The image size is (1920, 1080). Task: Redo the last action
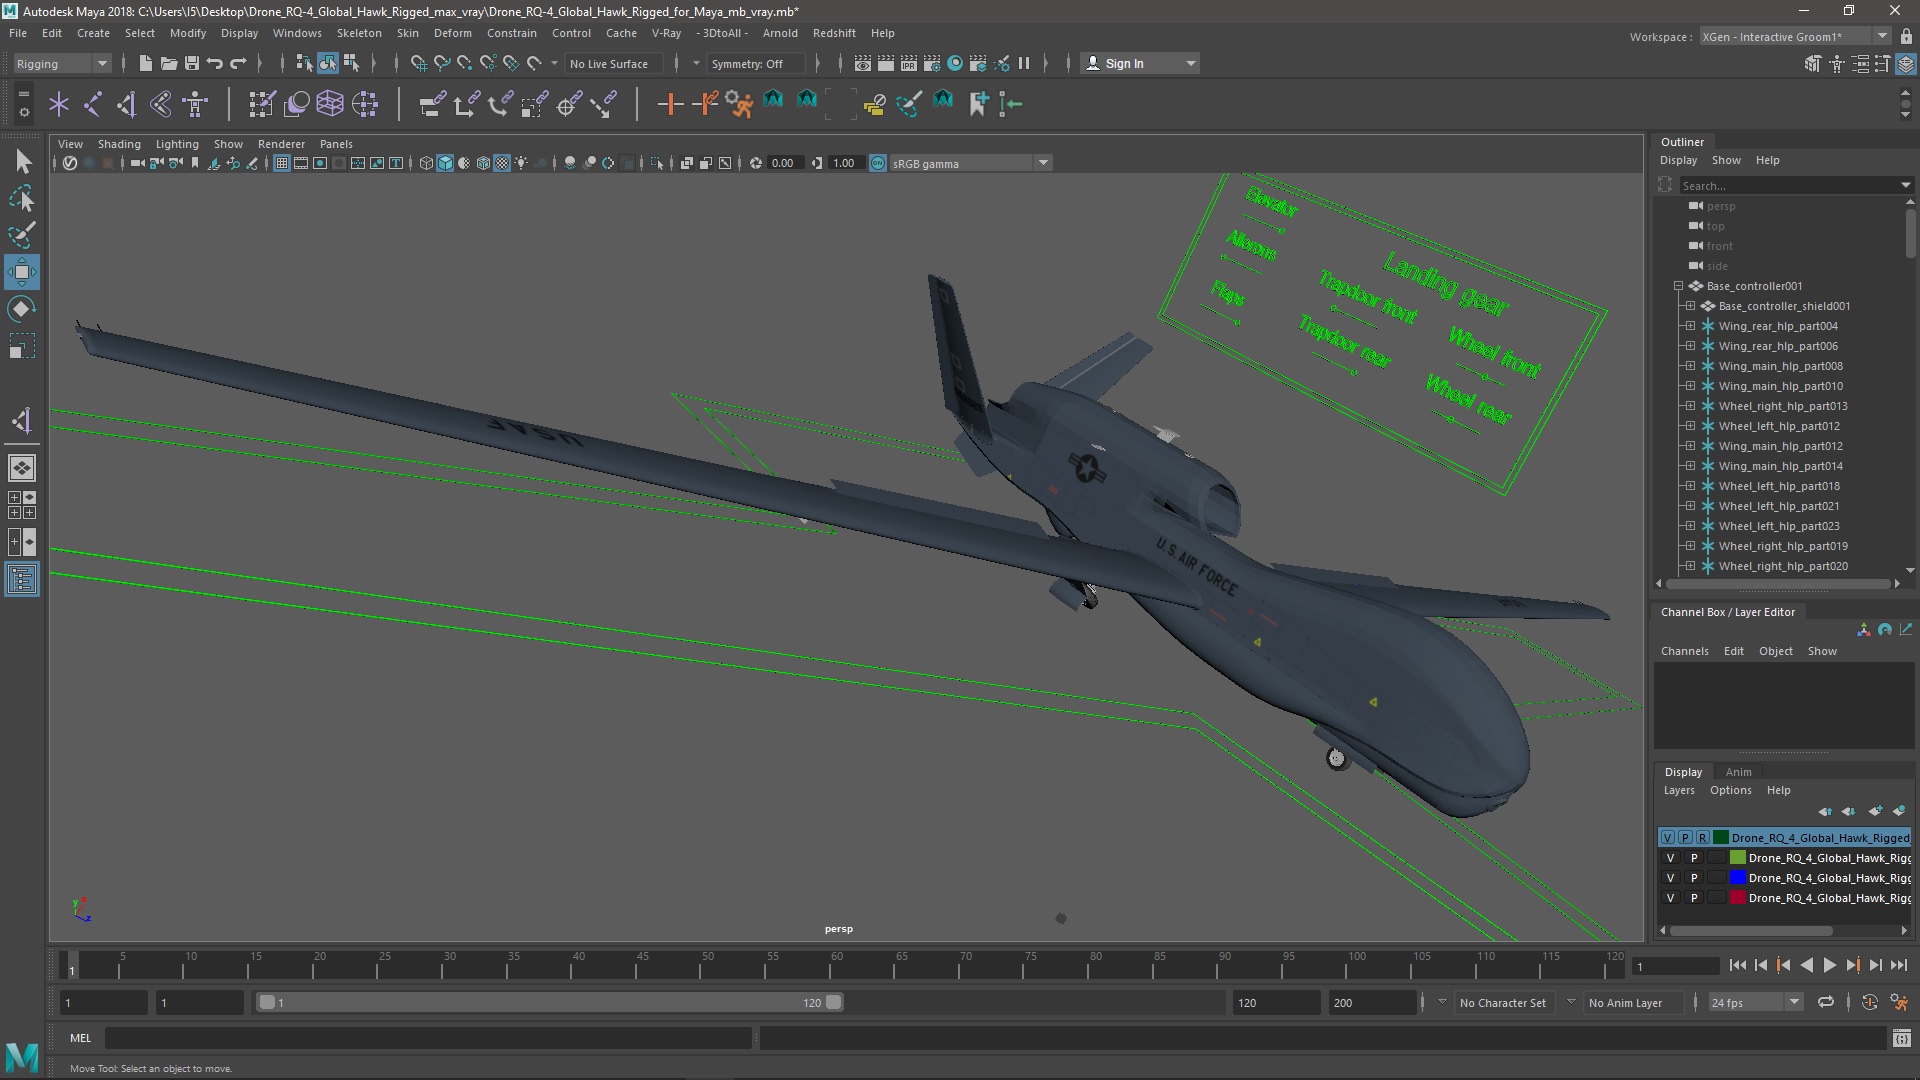pyautogui.click(x=238, y=63)
